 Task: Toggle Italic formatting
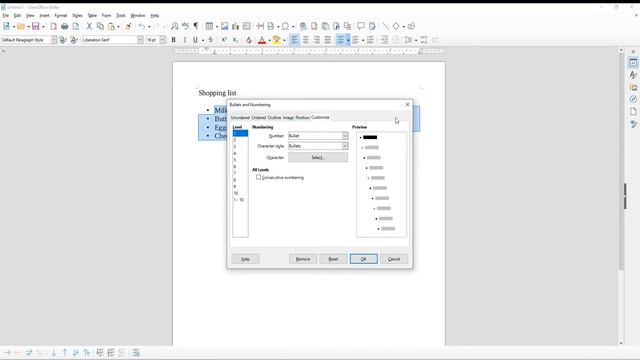(184, 40)
